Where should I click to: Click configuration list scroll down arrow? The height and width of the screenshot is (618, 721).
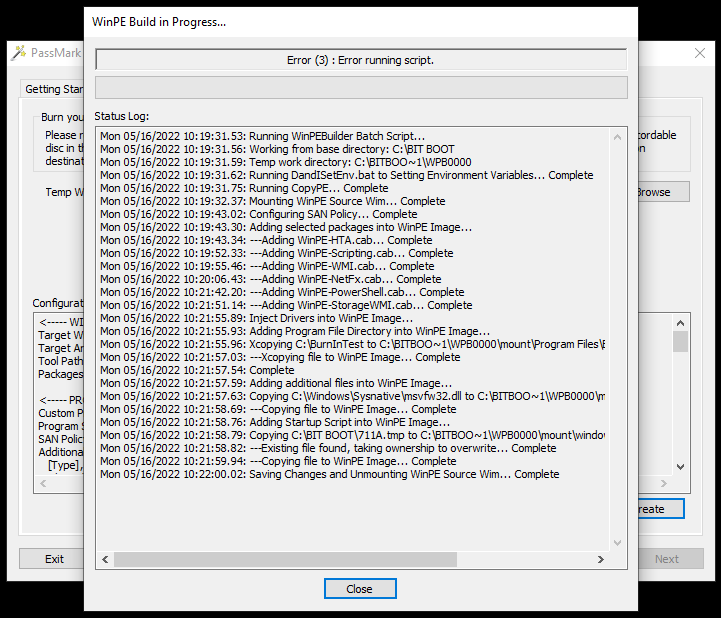tap(681, 467)
